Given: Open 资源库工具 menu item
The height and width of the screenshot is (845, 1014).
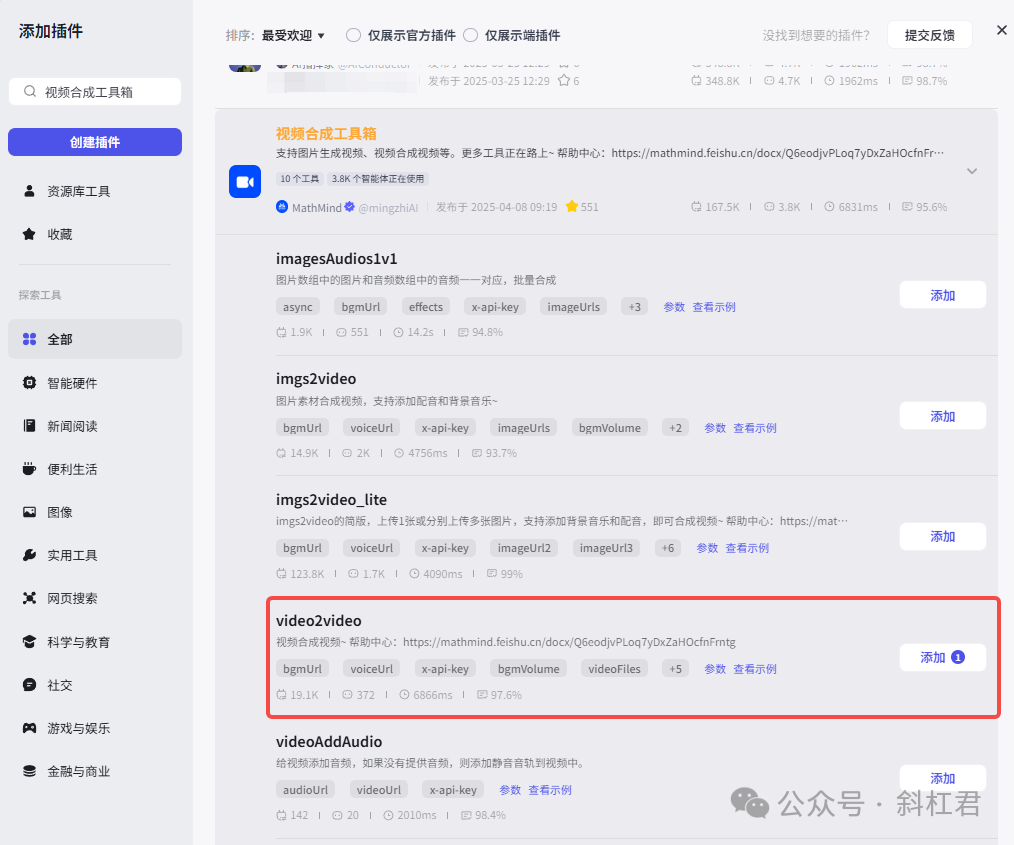Looking at the screenshot, I should 94,191.
